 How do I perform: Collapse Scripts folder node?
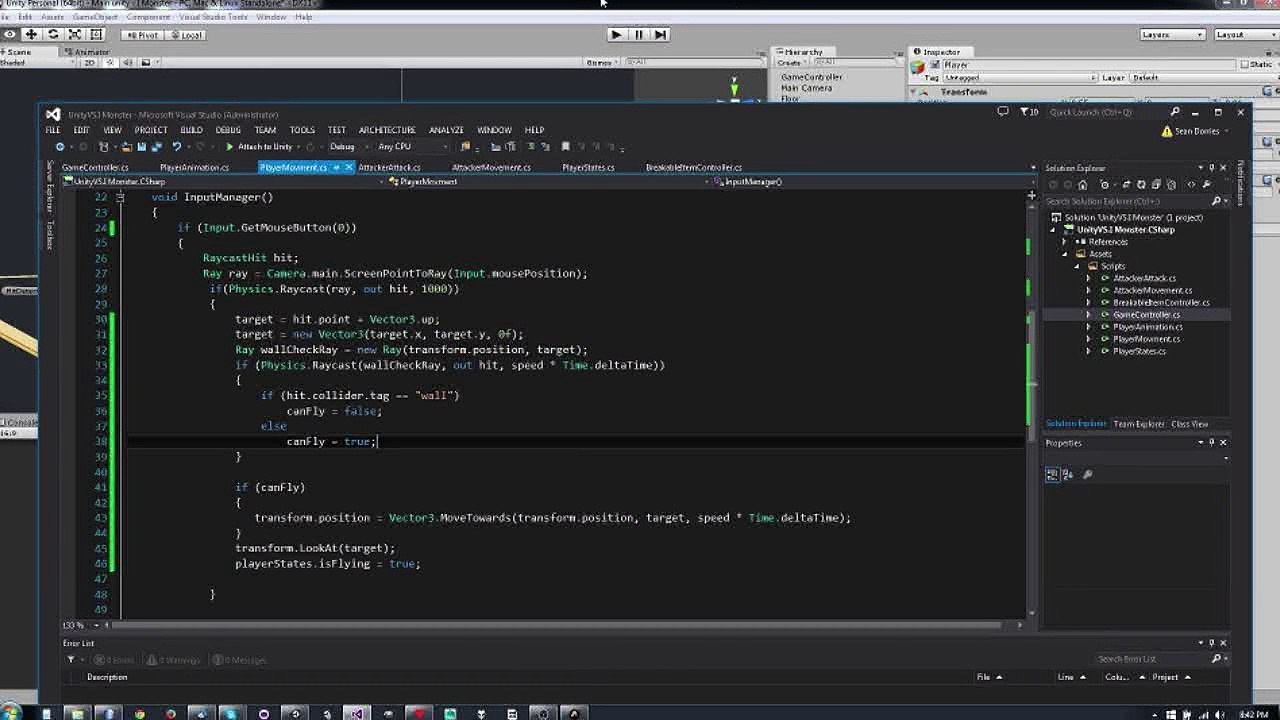point(1078,266)
